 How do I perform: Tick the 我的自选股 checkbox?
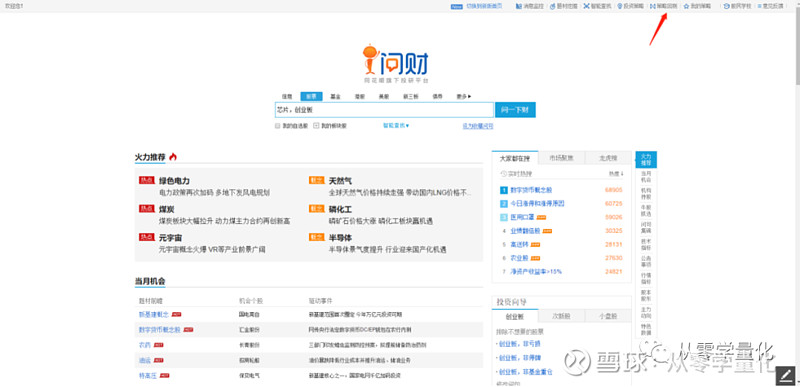[x=278, y=125]
